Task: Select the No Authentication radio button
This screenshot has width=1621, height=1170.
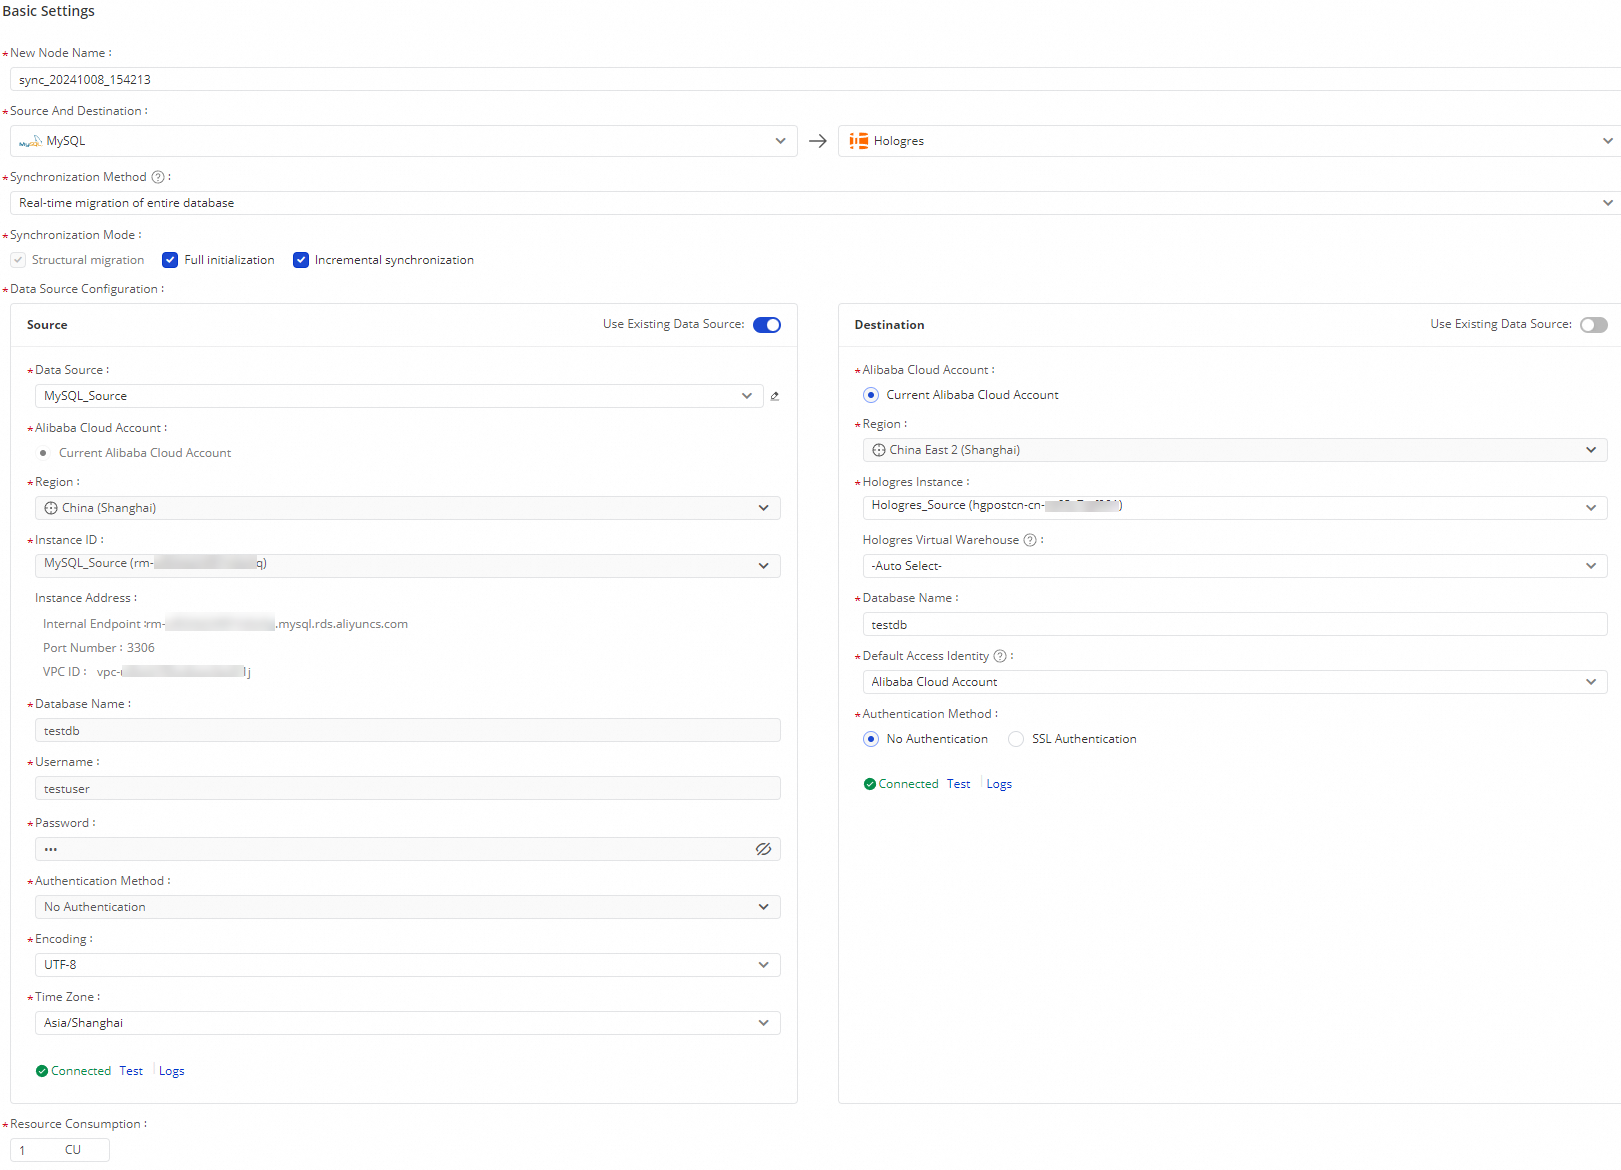Action: point(871,739)
